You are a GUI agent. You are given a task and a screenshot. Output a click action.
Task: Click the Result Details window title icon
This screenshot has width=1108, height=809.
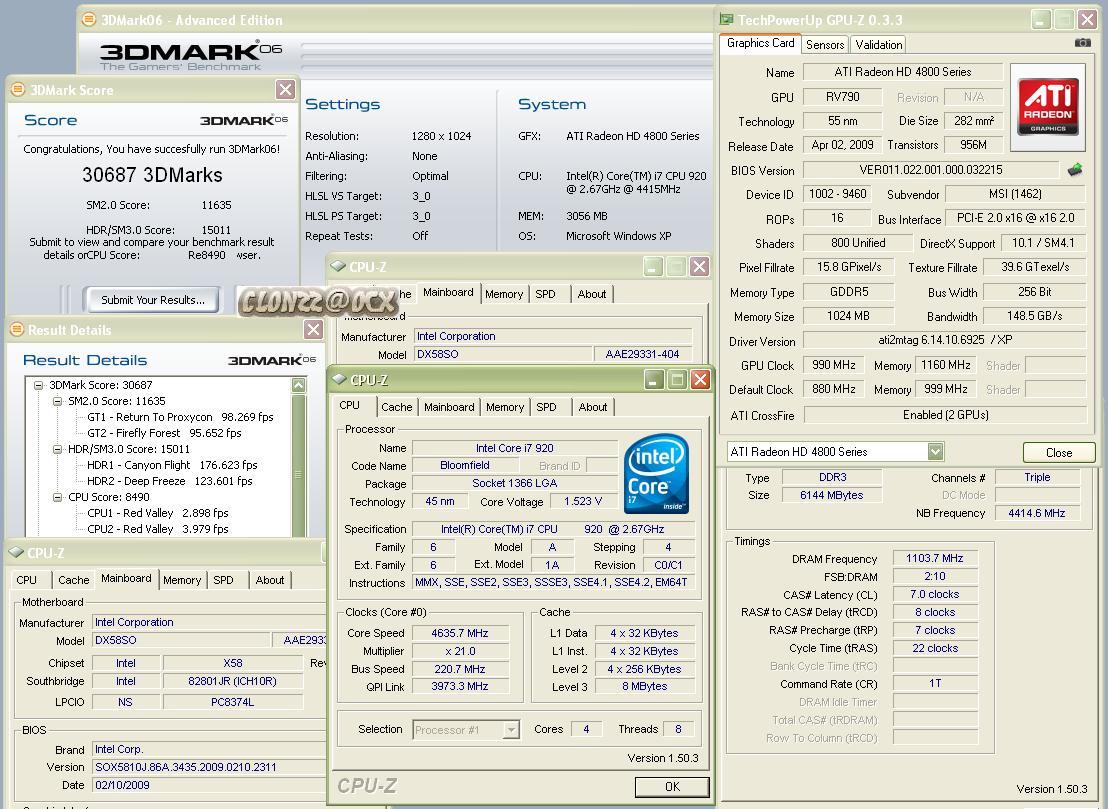[17, 329]
